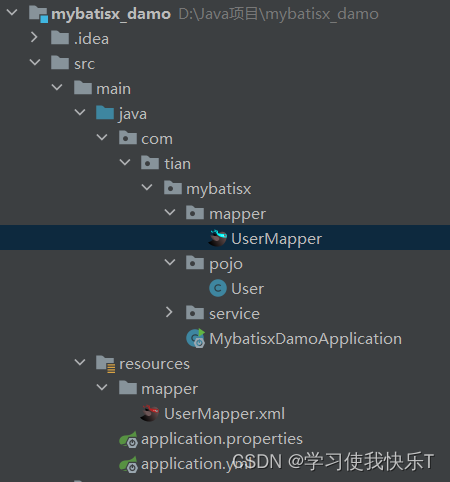Select the application.properties file
Viewport: 450px width, 482px height.
coord(222,439)
